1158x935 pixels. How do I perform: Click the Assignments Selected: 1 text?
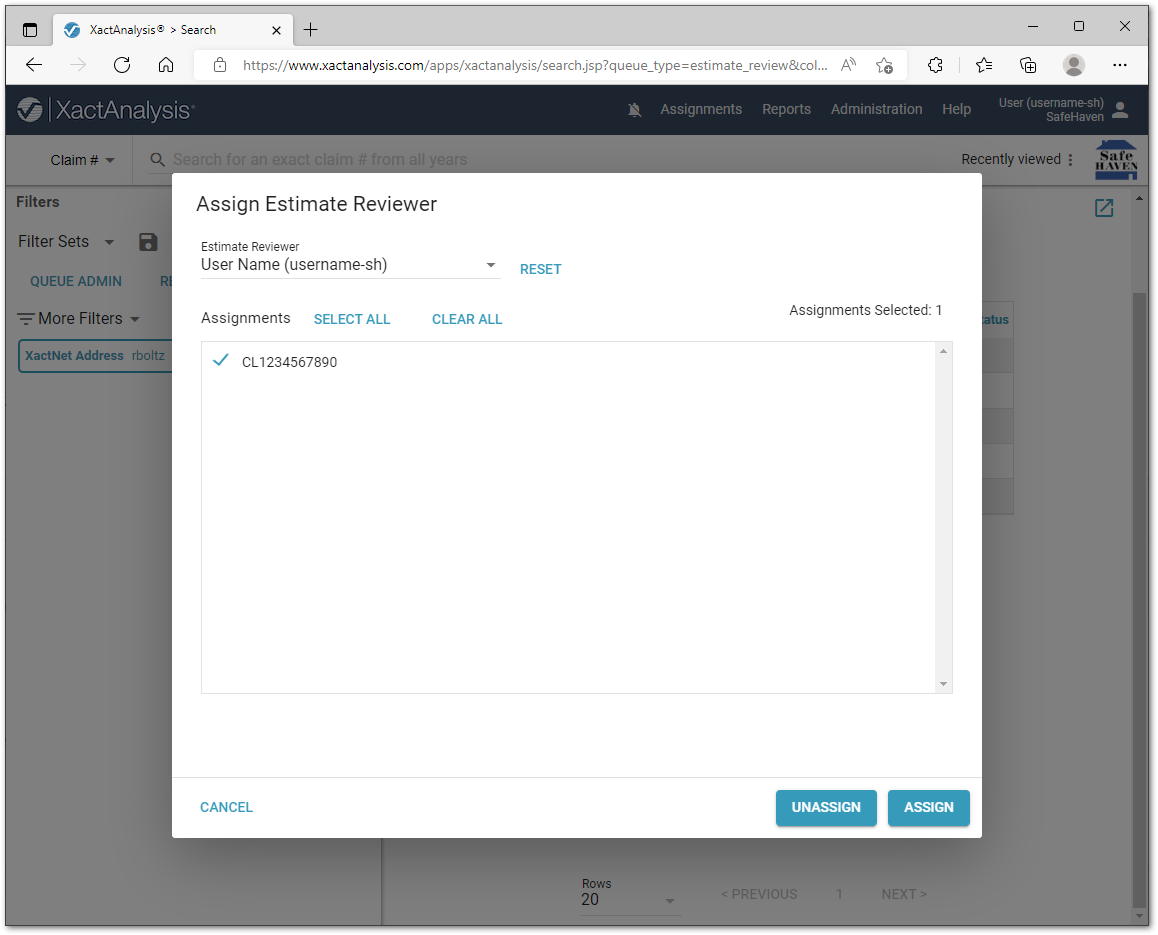pyautogui.click(x=865, y=311)
